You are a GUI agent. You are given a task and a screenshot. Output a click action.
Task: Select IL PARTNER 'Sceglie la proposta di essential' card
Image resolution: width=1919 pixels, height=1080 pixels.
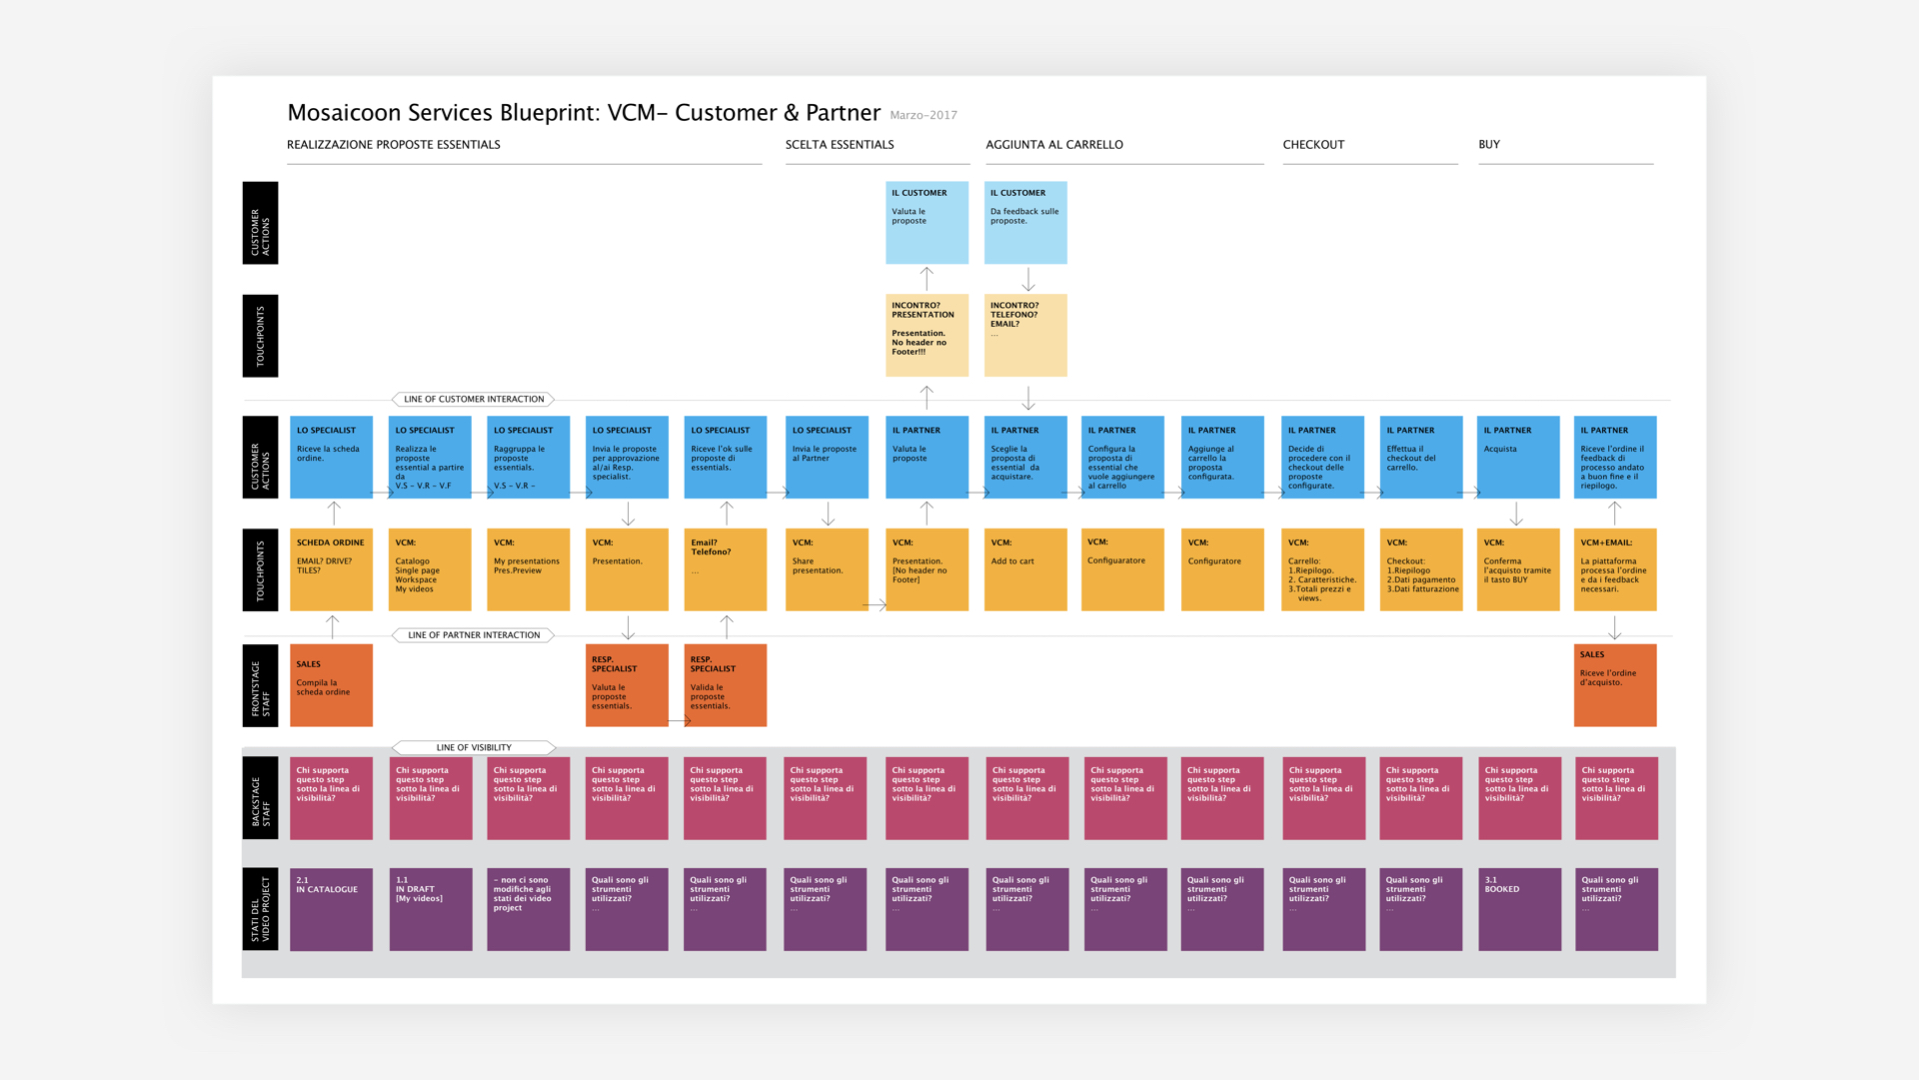(x=1025, y=457)
